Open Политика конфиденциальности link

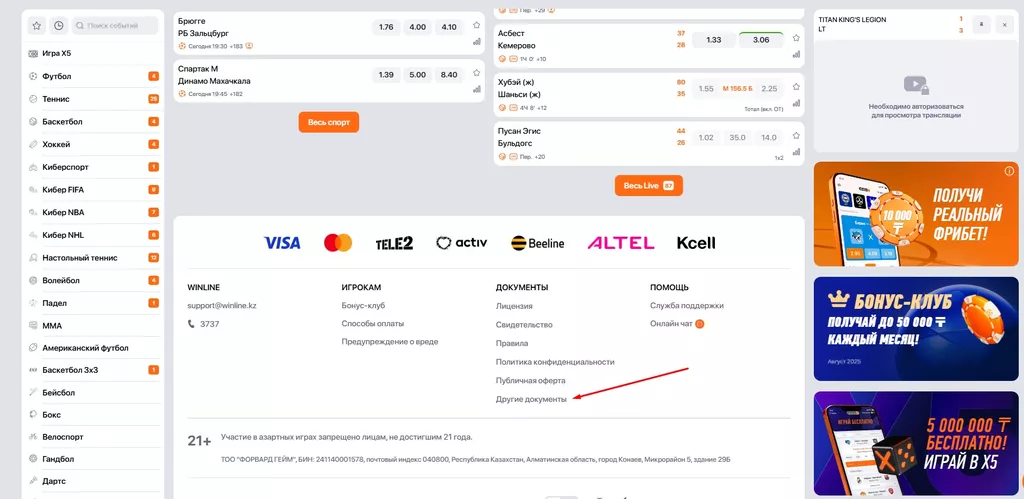coord(555,362)
